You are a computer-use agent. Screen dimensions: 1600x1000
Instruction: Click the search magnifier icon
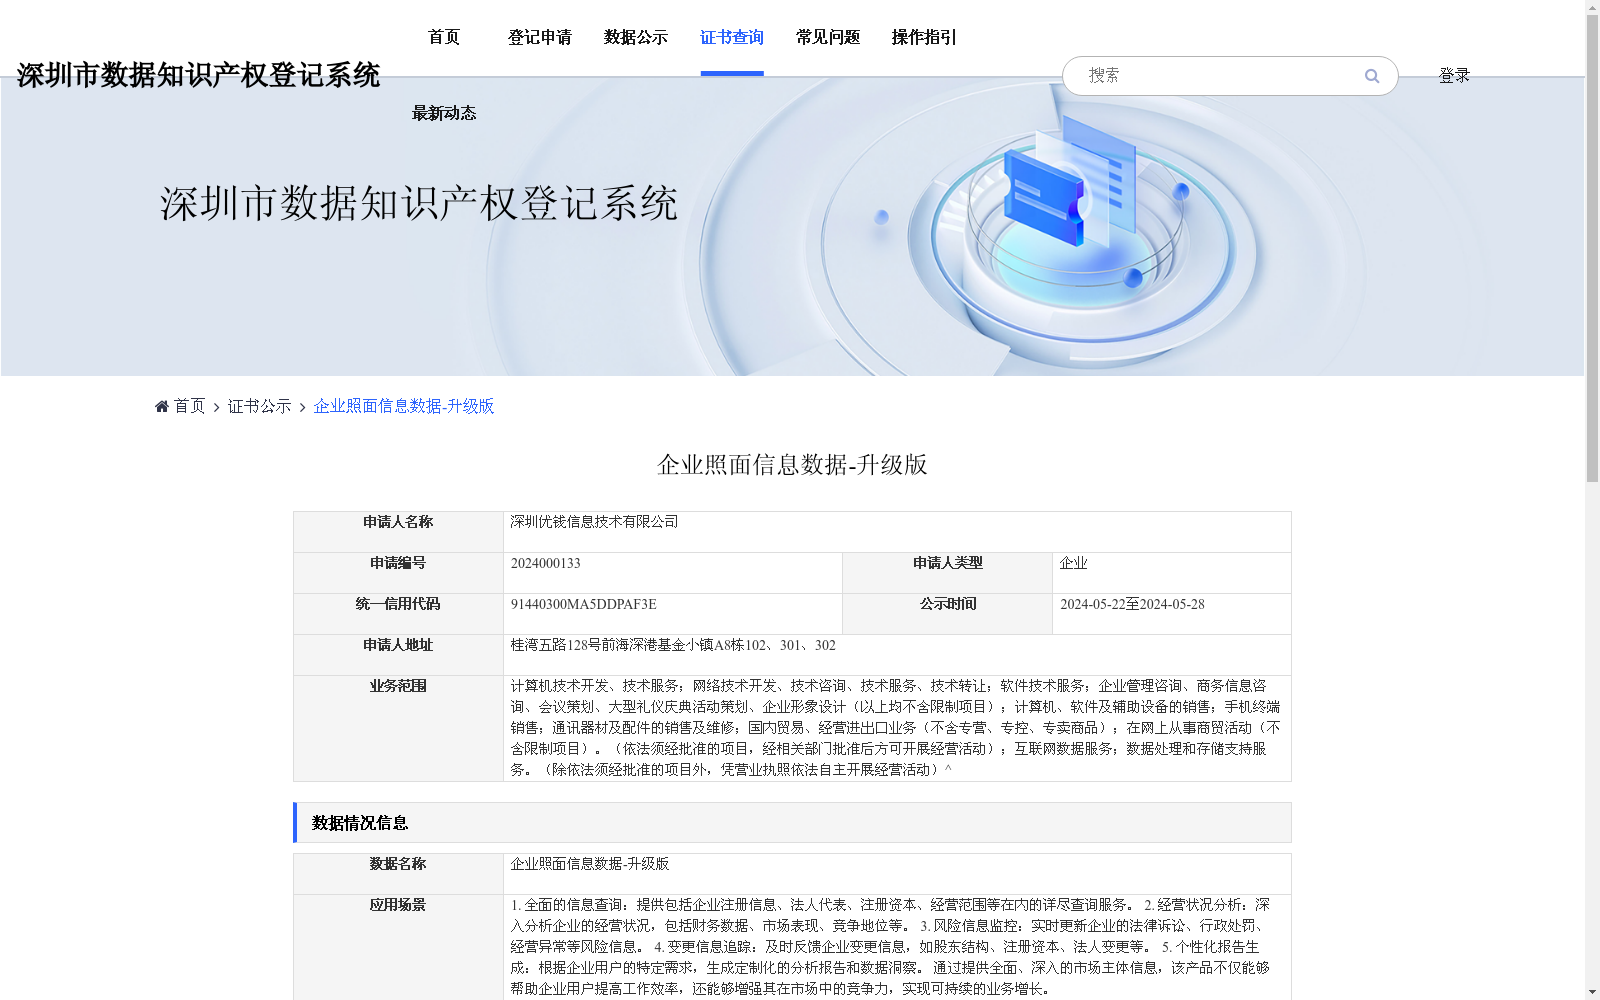(x=1372, y=76)
